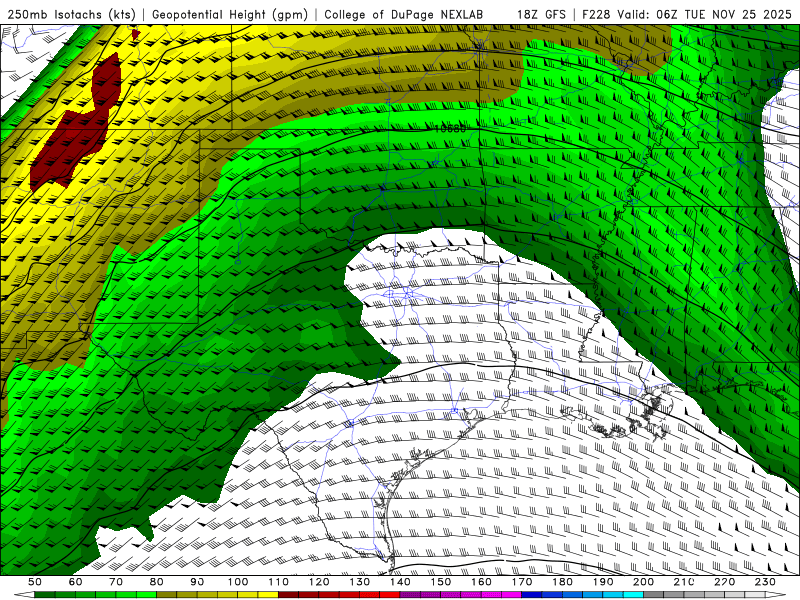Click the '100' color scale label

(x=238, y=582)
